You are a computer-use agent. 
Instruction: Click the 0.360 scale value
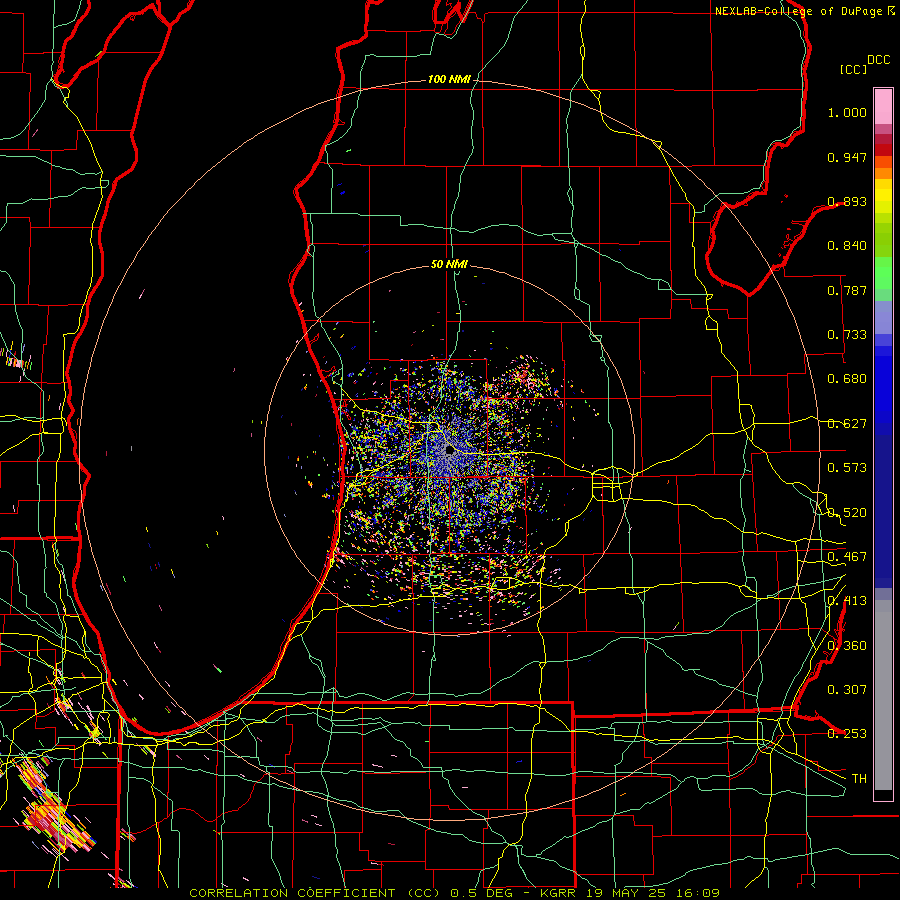pos(847,646)
